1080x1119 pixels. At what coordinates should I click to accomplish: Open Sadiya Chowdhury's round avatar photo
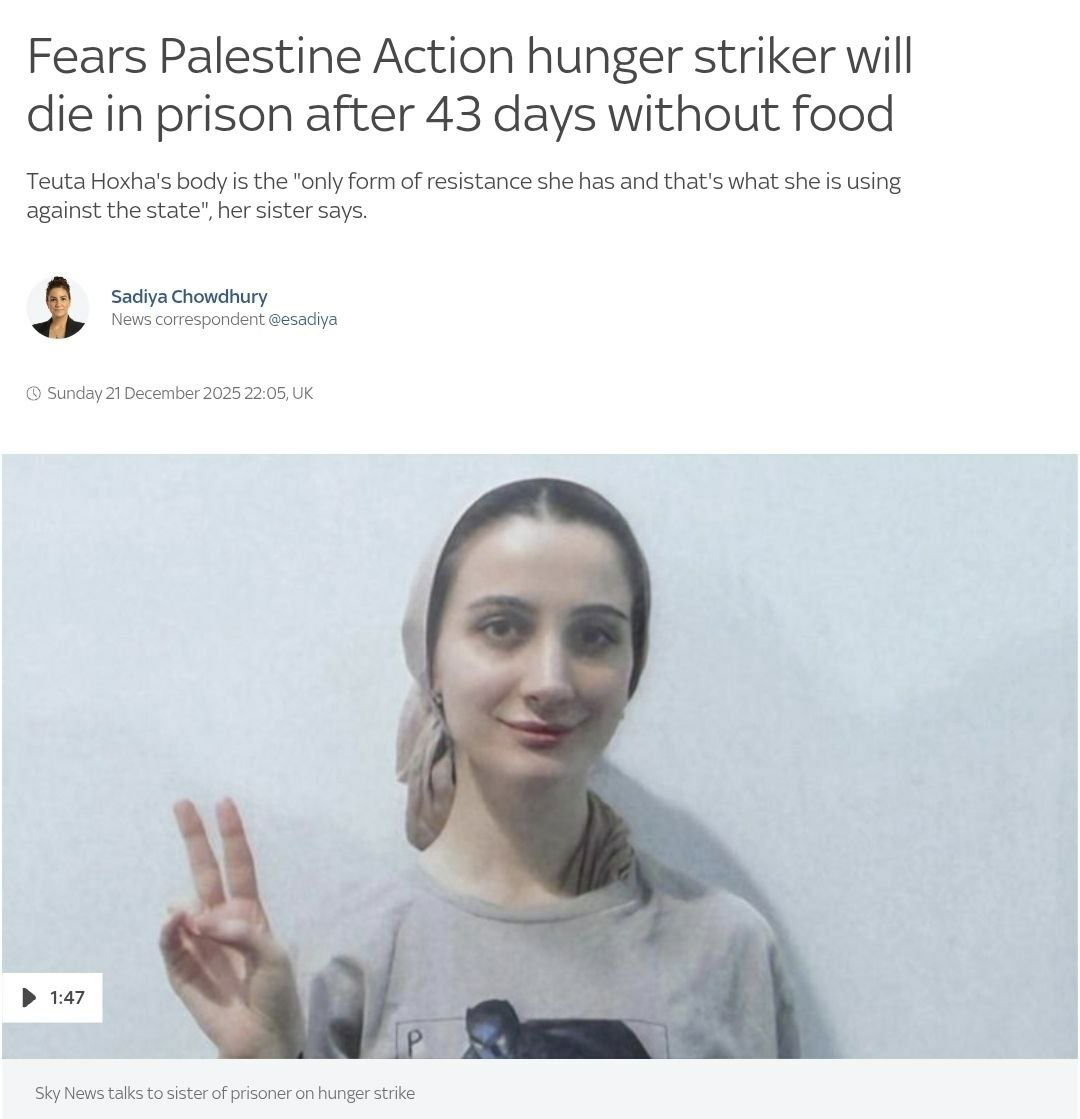click(x=58, y=308)
